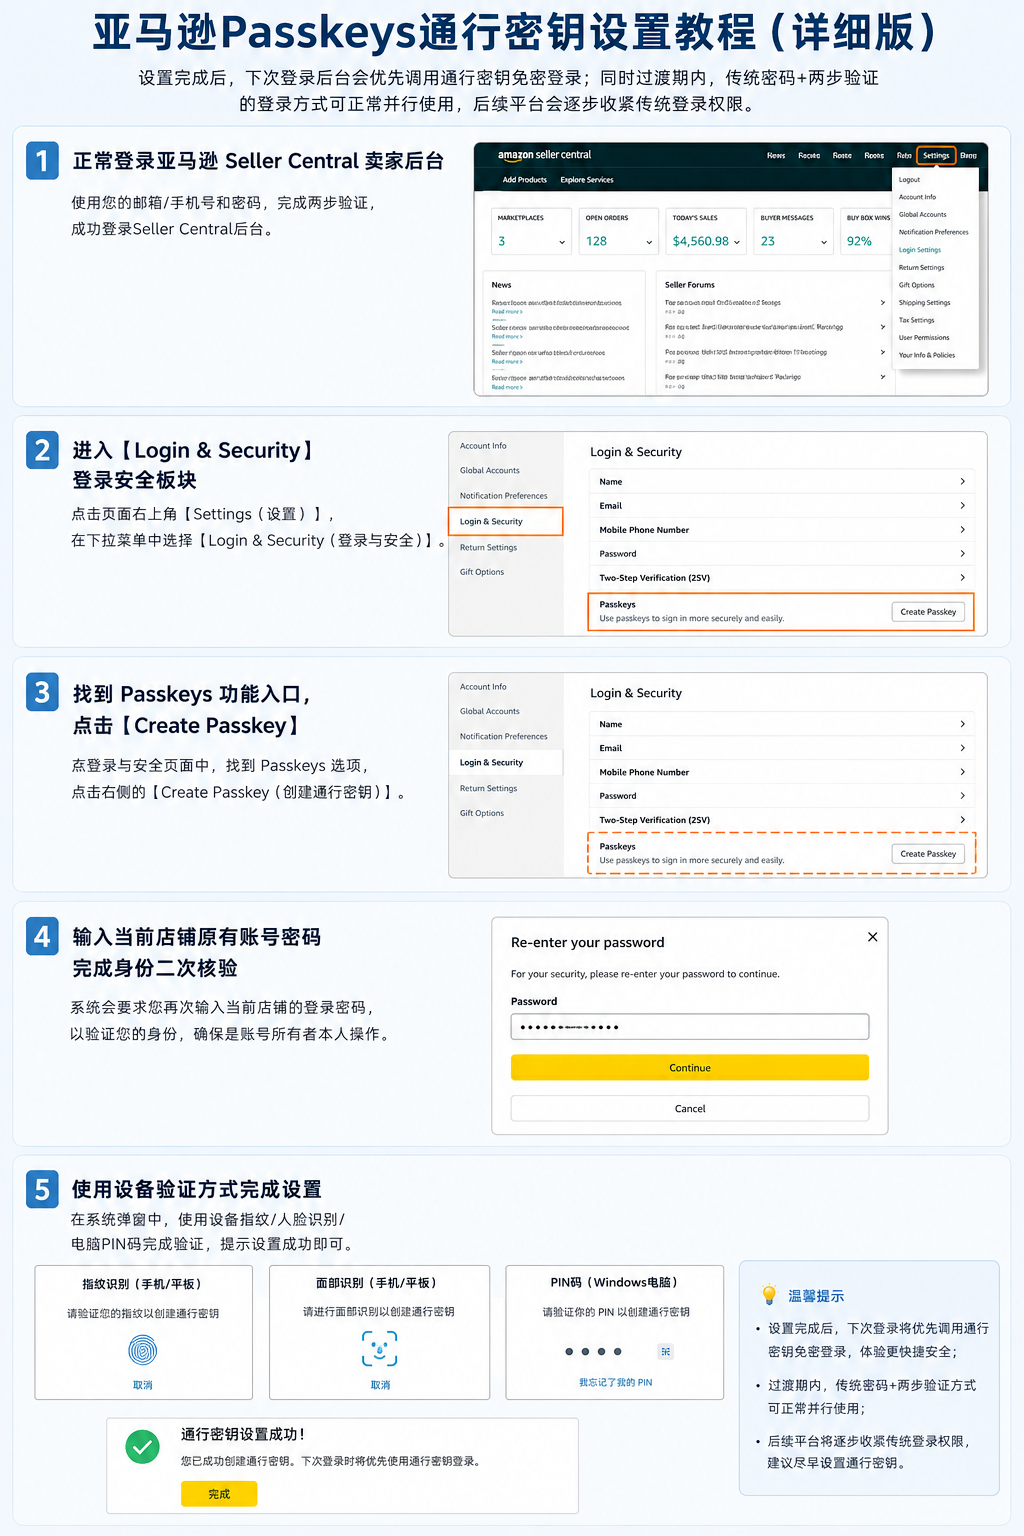The height and width of the screenshot is (1536, 1024).
Task: Select Login Settings in the dropdown menu
Action: point(920,250)
